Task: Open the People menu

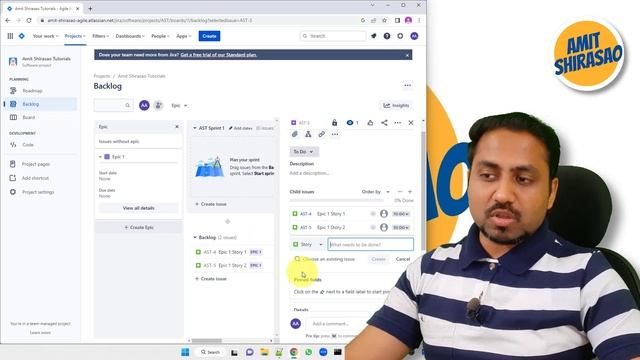Action: (160, 36)
